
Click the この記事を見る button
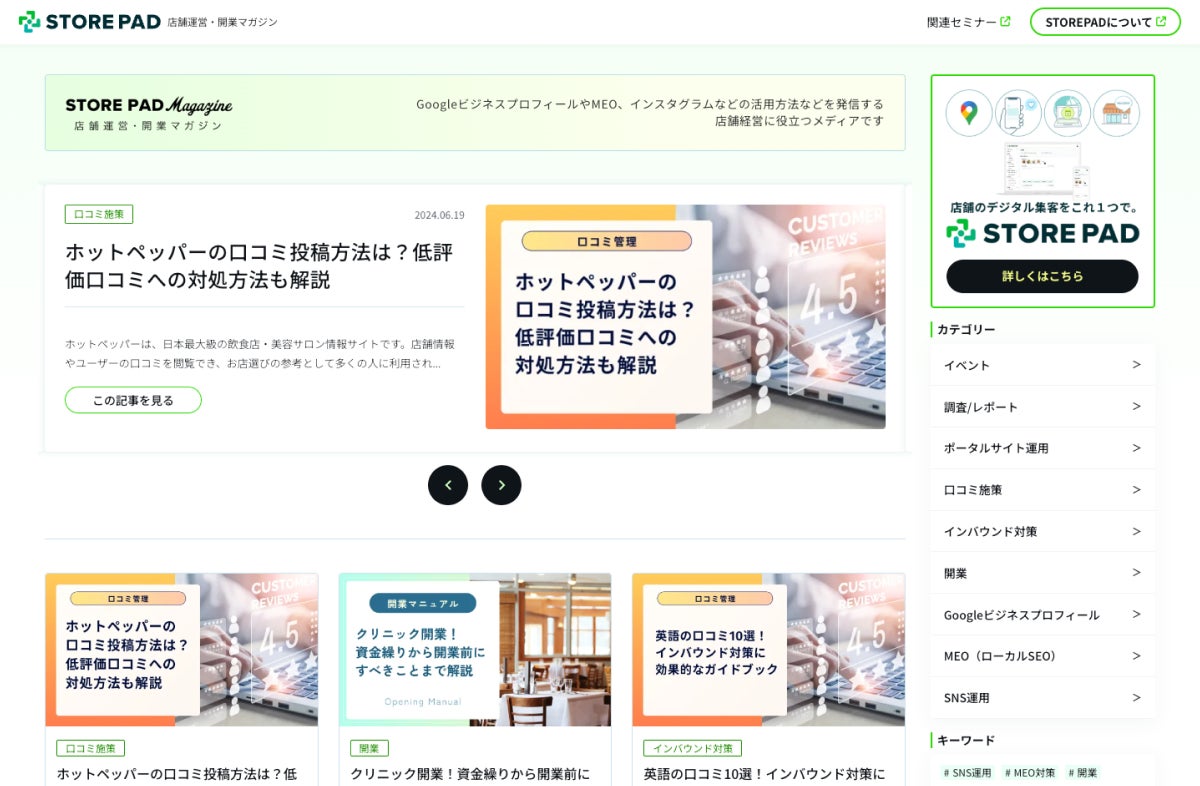[x=133, y=400]
